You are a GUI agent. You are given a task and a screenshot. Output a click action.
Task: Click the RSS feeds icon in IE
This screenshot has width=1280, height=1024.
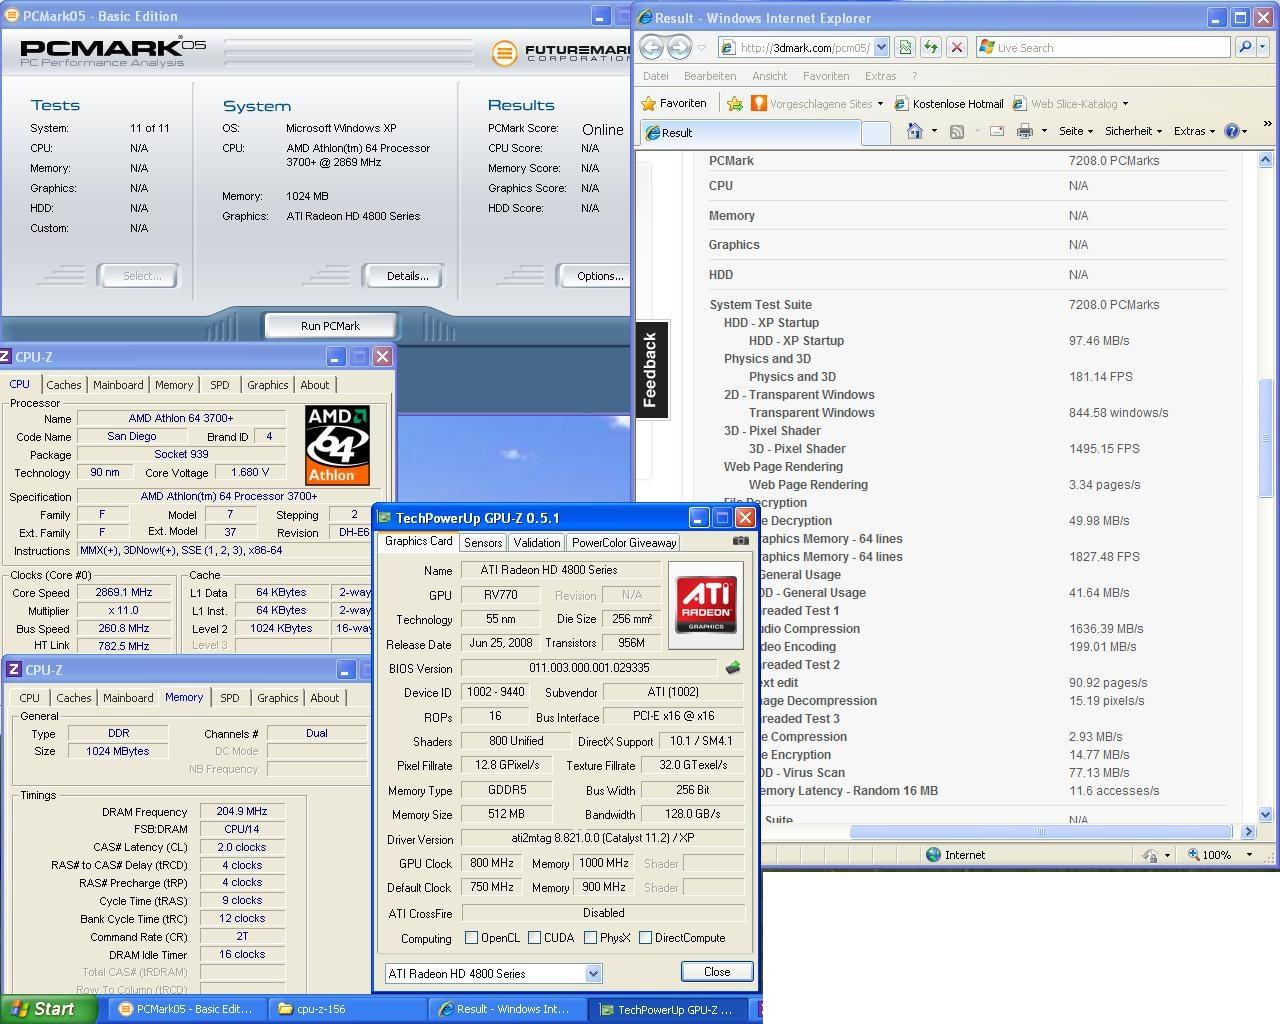pos(957,131)
